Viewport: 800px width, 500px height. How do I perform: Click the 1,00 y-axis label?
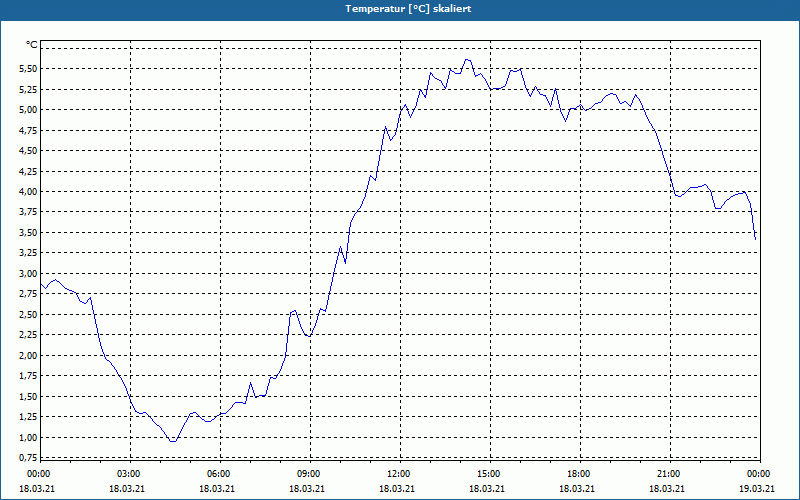[x=27, y=438]
